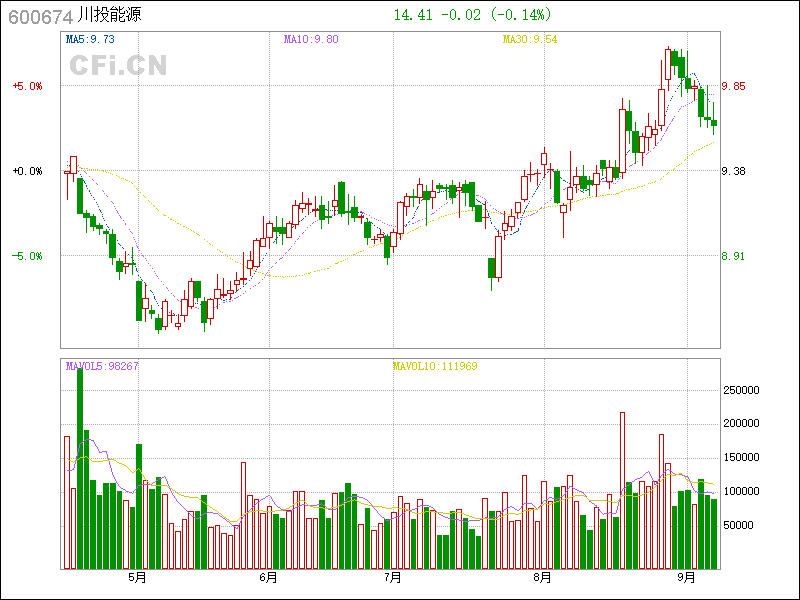Viewport: 800px width, 600px height.
Task: Click the +5.0% axis label
Action: click(x=27, y=86)
